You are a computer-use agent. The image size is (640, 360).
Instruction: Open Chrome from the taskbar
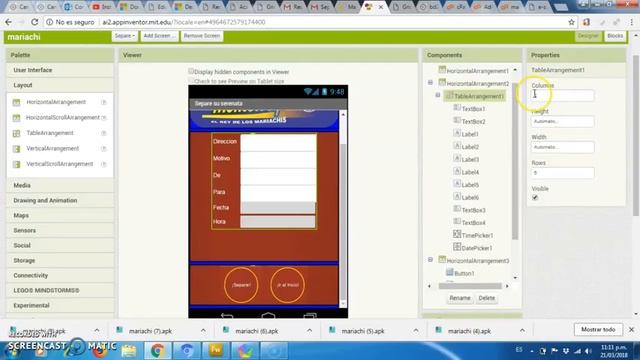click(158, 351)
